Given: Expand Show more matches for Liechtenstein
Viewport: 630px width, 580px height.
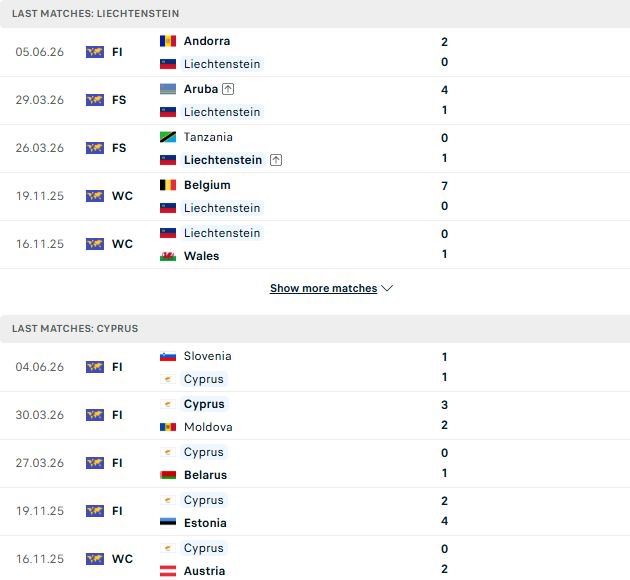Looking at the screenshot, I should pyautogui.click(x=323, y=288).
